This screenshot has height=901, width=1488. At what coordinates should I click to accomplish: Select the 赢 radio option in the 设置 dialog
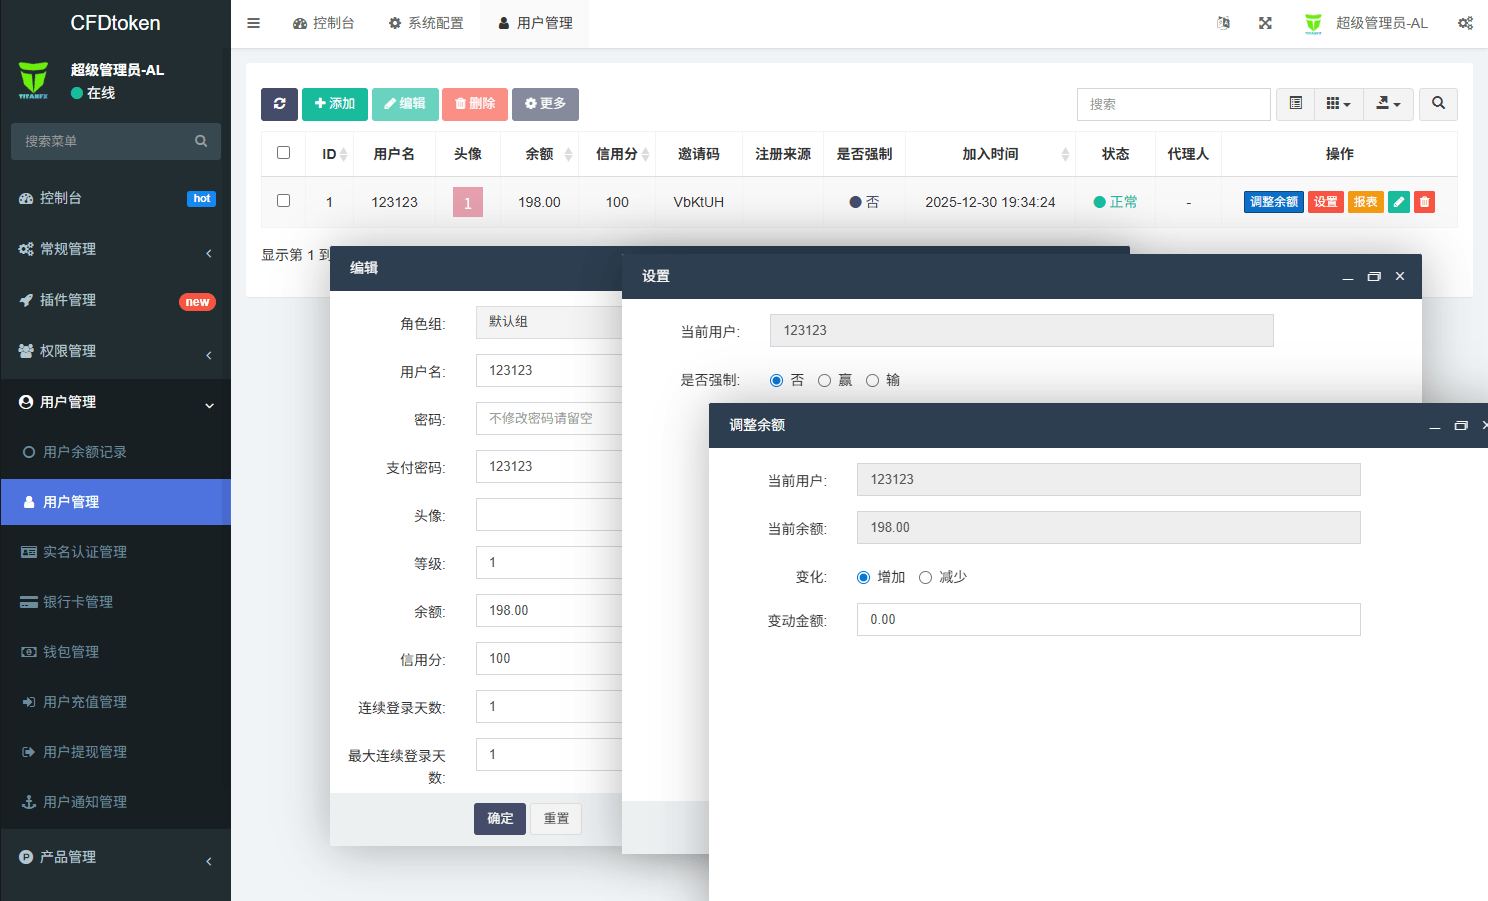tap(824, 380)
